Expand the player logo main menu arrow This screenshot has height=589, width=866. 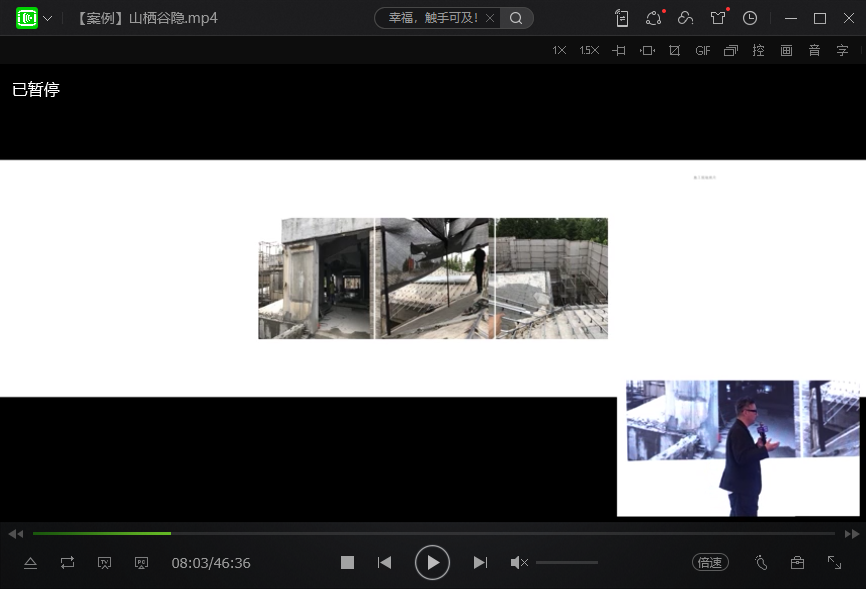[47, 18]
